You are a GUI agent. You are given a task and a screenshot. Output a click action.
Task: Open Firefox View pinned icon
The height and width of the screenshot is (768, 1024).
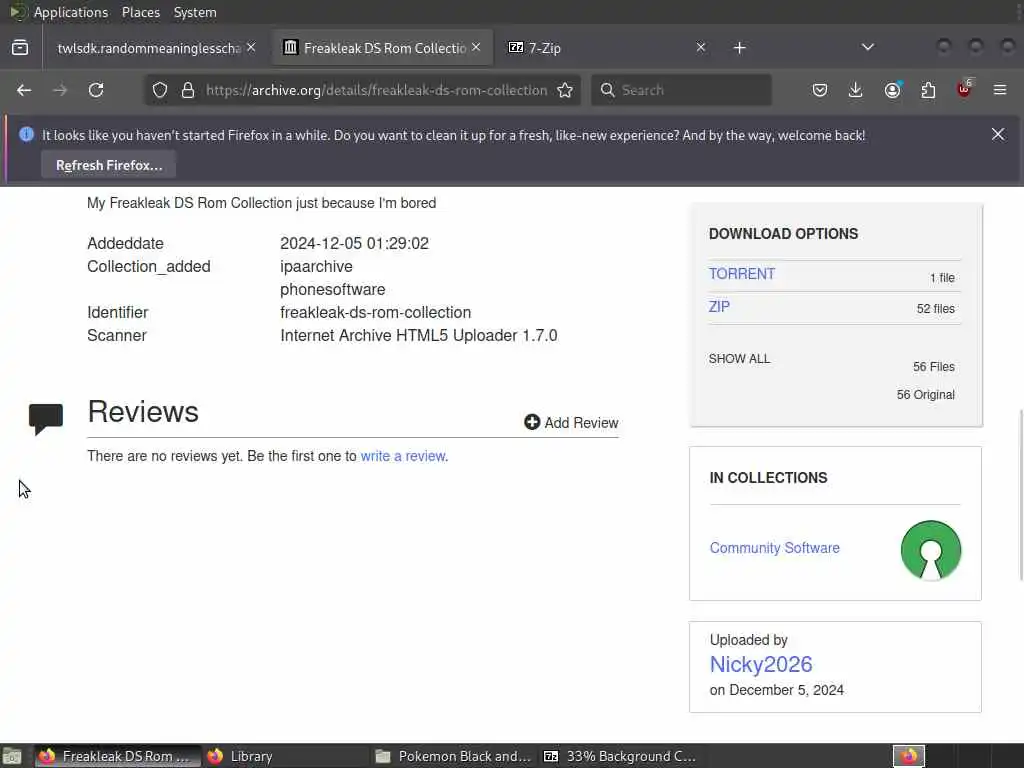click(x=20, y=48)
